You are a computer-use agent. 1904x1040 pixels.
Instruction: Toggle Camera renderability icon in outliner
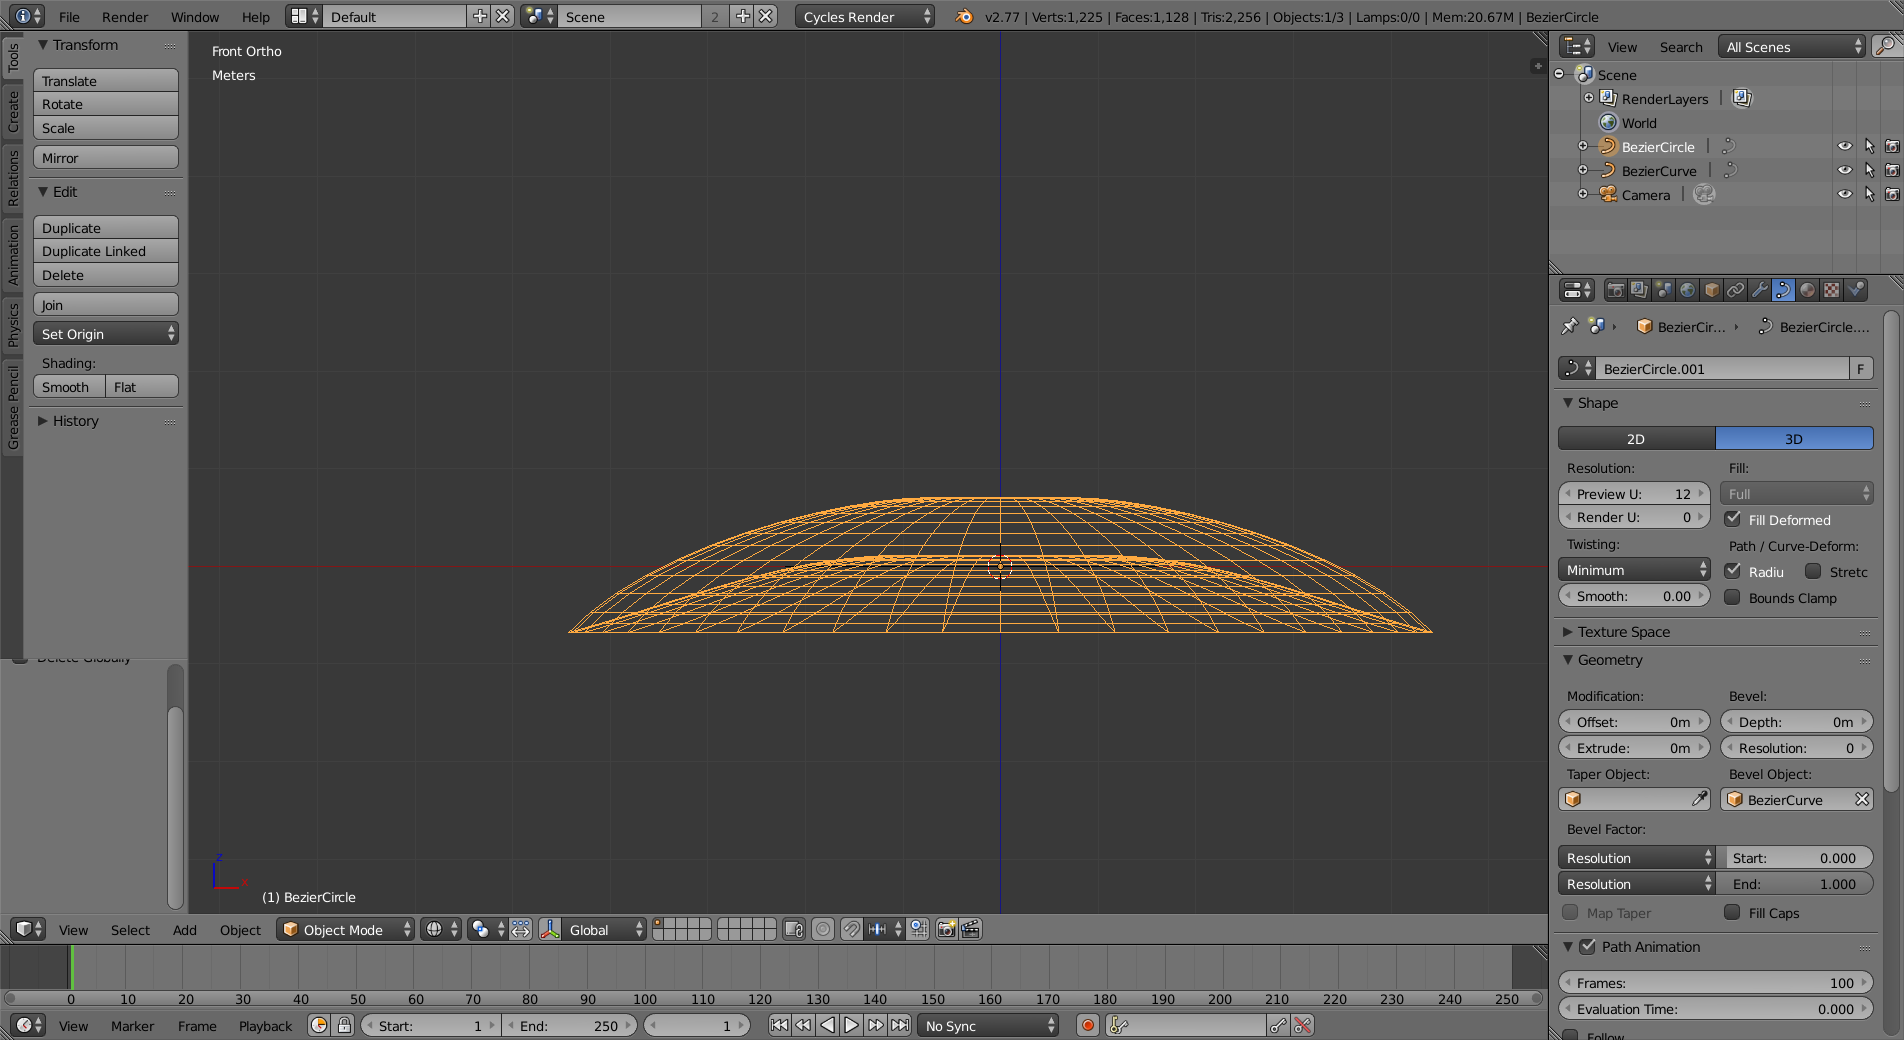click(1892, 194)
